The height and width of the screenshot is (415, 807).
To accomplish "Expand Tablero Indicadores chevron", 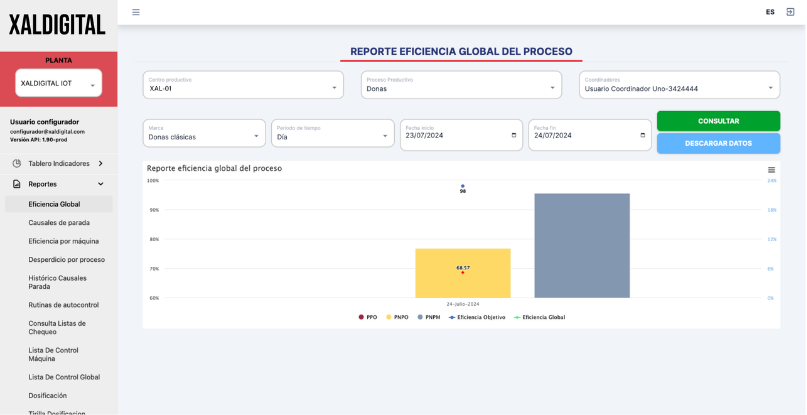I will point(100,163).
